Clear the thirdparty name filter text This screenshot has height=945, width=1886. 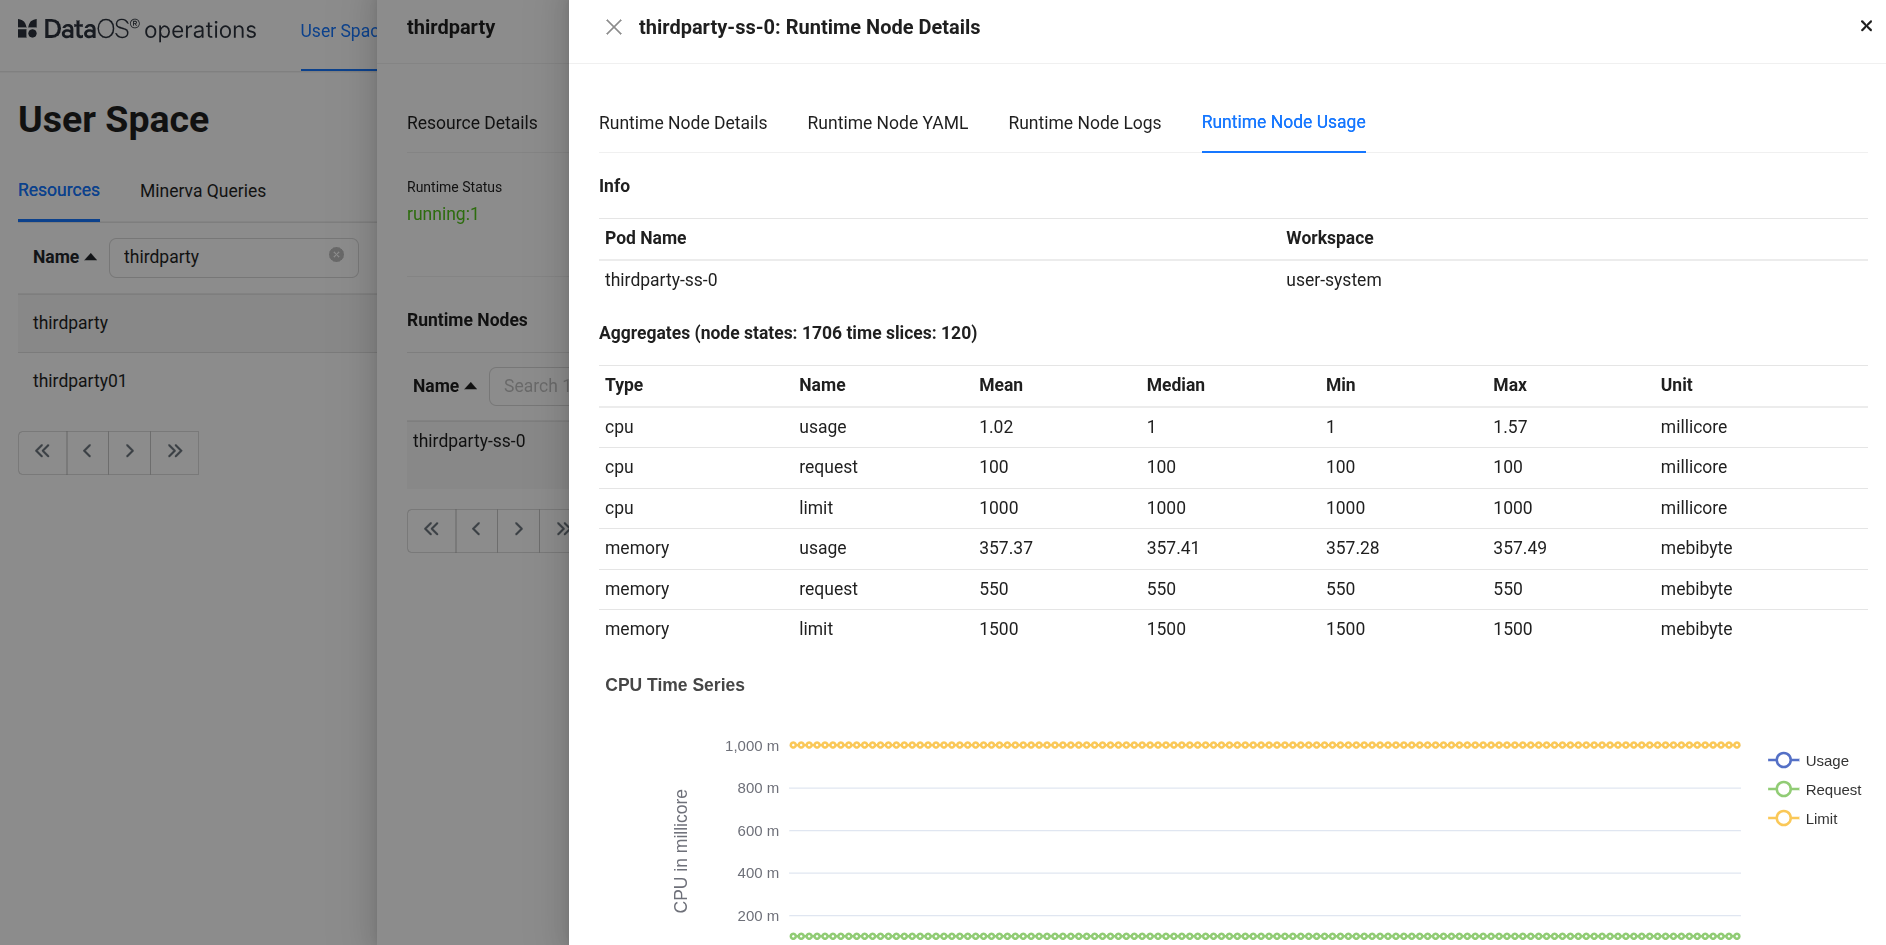pyautogui.click(x=336, y=255)
